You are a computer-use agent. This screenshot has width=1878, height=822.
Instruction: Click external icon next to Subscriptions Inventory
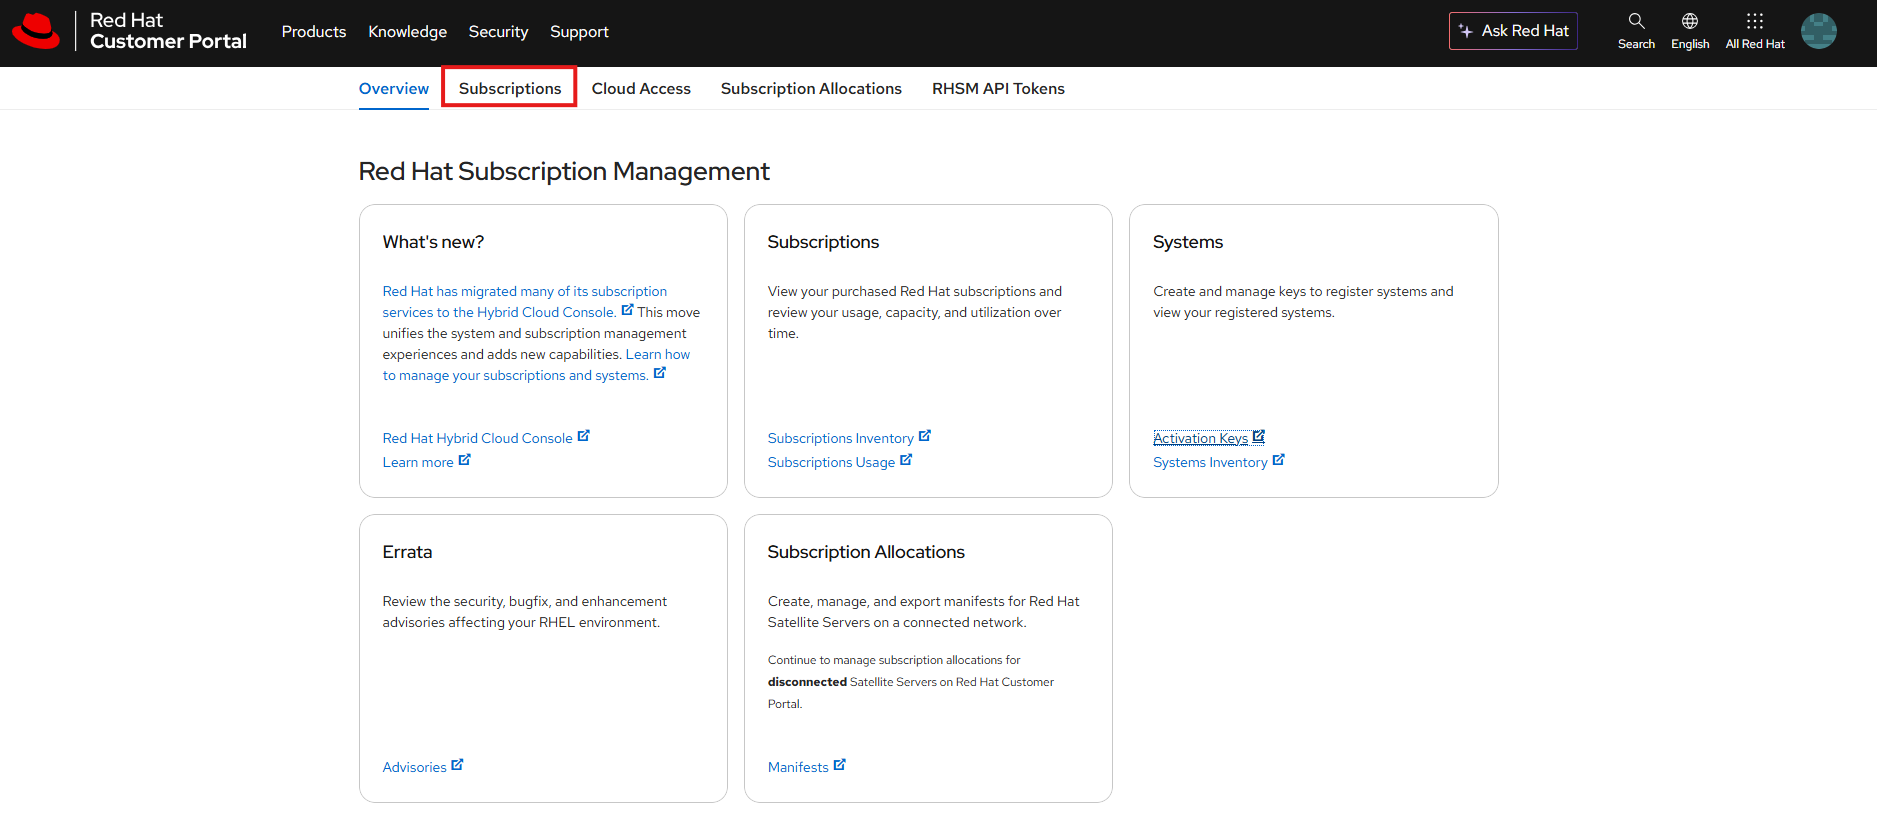pos(924,436)
